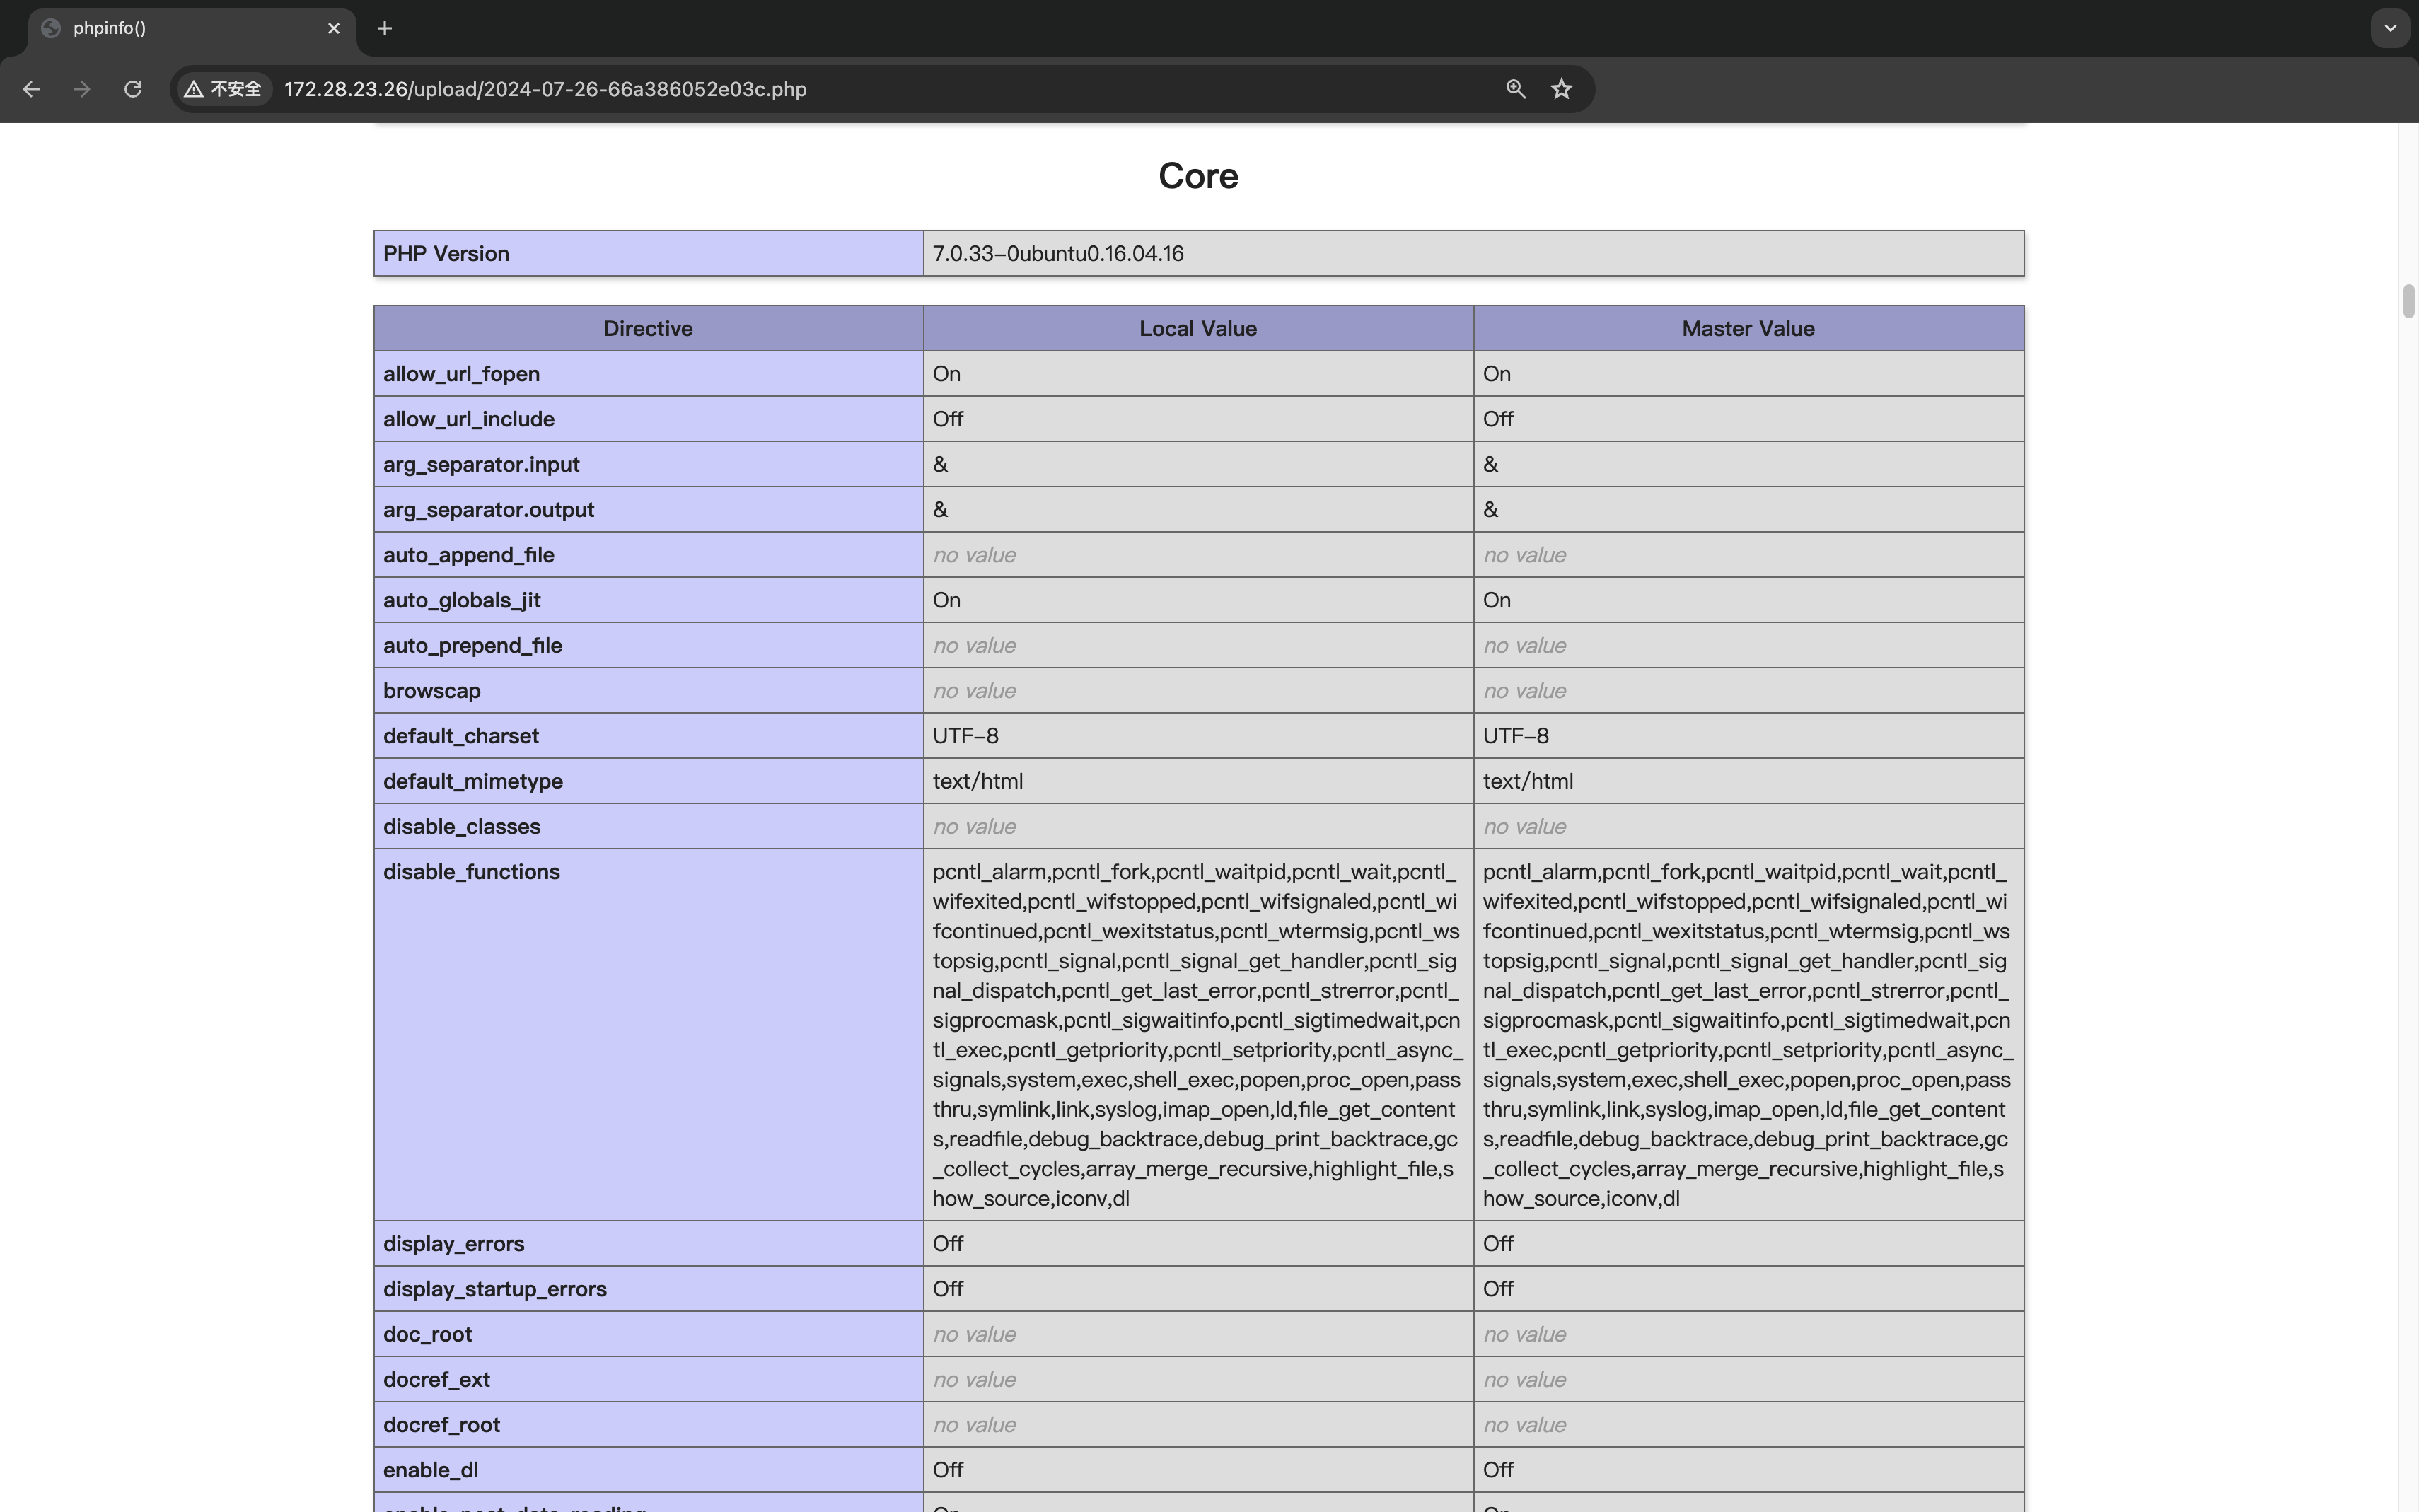Click the allow_url_fopen directive cell
Viewport: 2419px width, 1512px height.
(461, 374)
